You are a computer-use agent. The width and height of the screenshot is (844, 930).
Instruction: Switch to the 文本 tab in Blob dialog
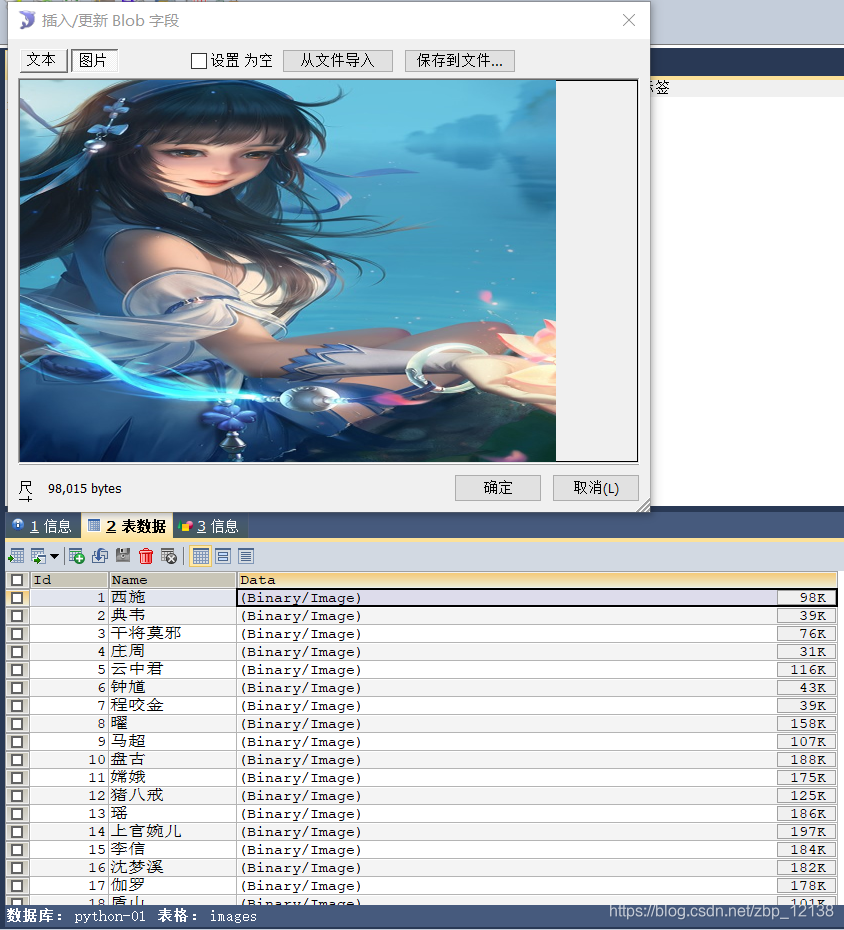click(43, 60)
